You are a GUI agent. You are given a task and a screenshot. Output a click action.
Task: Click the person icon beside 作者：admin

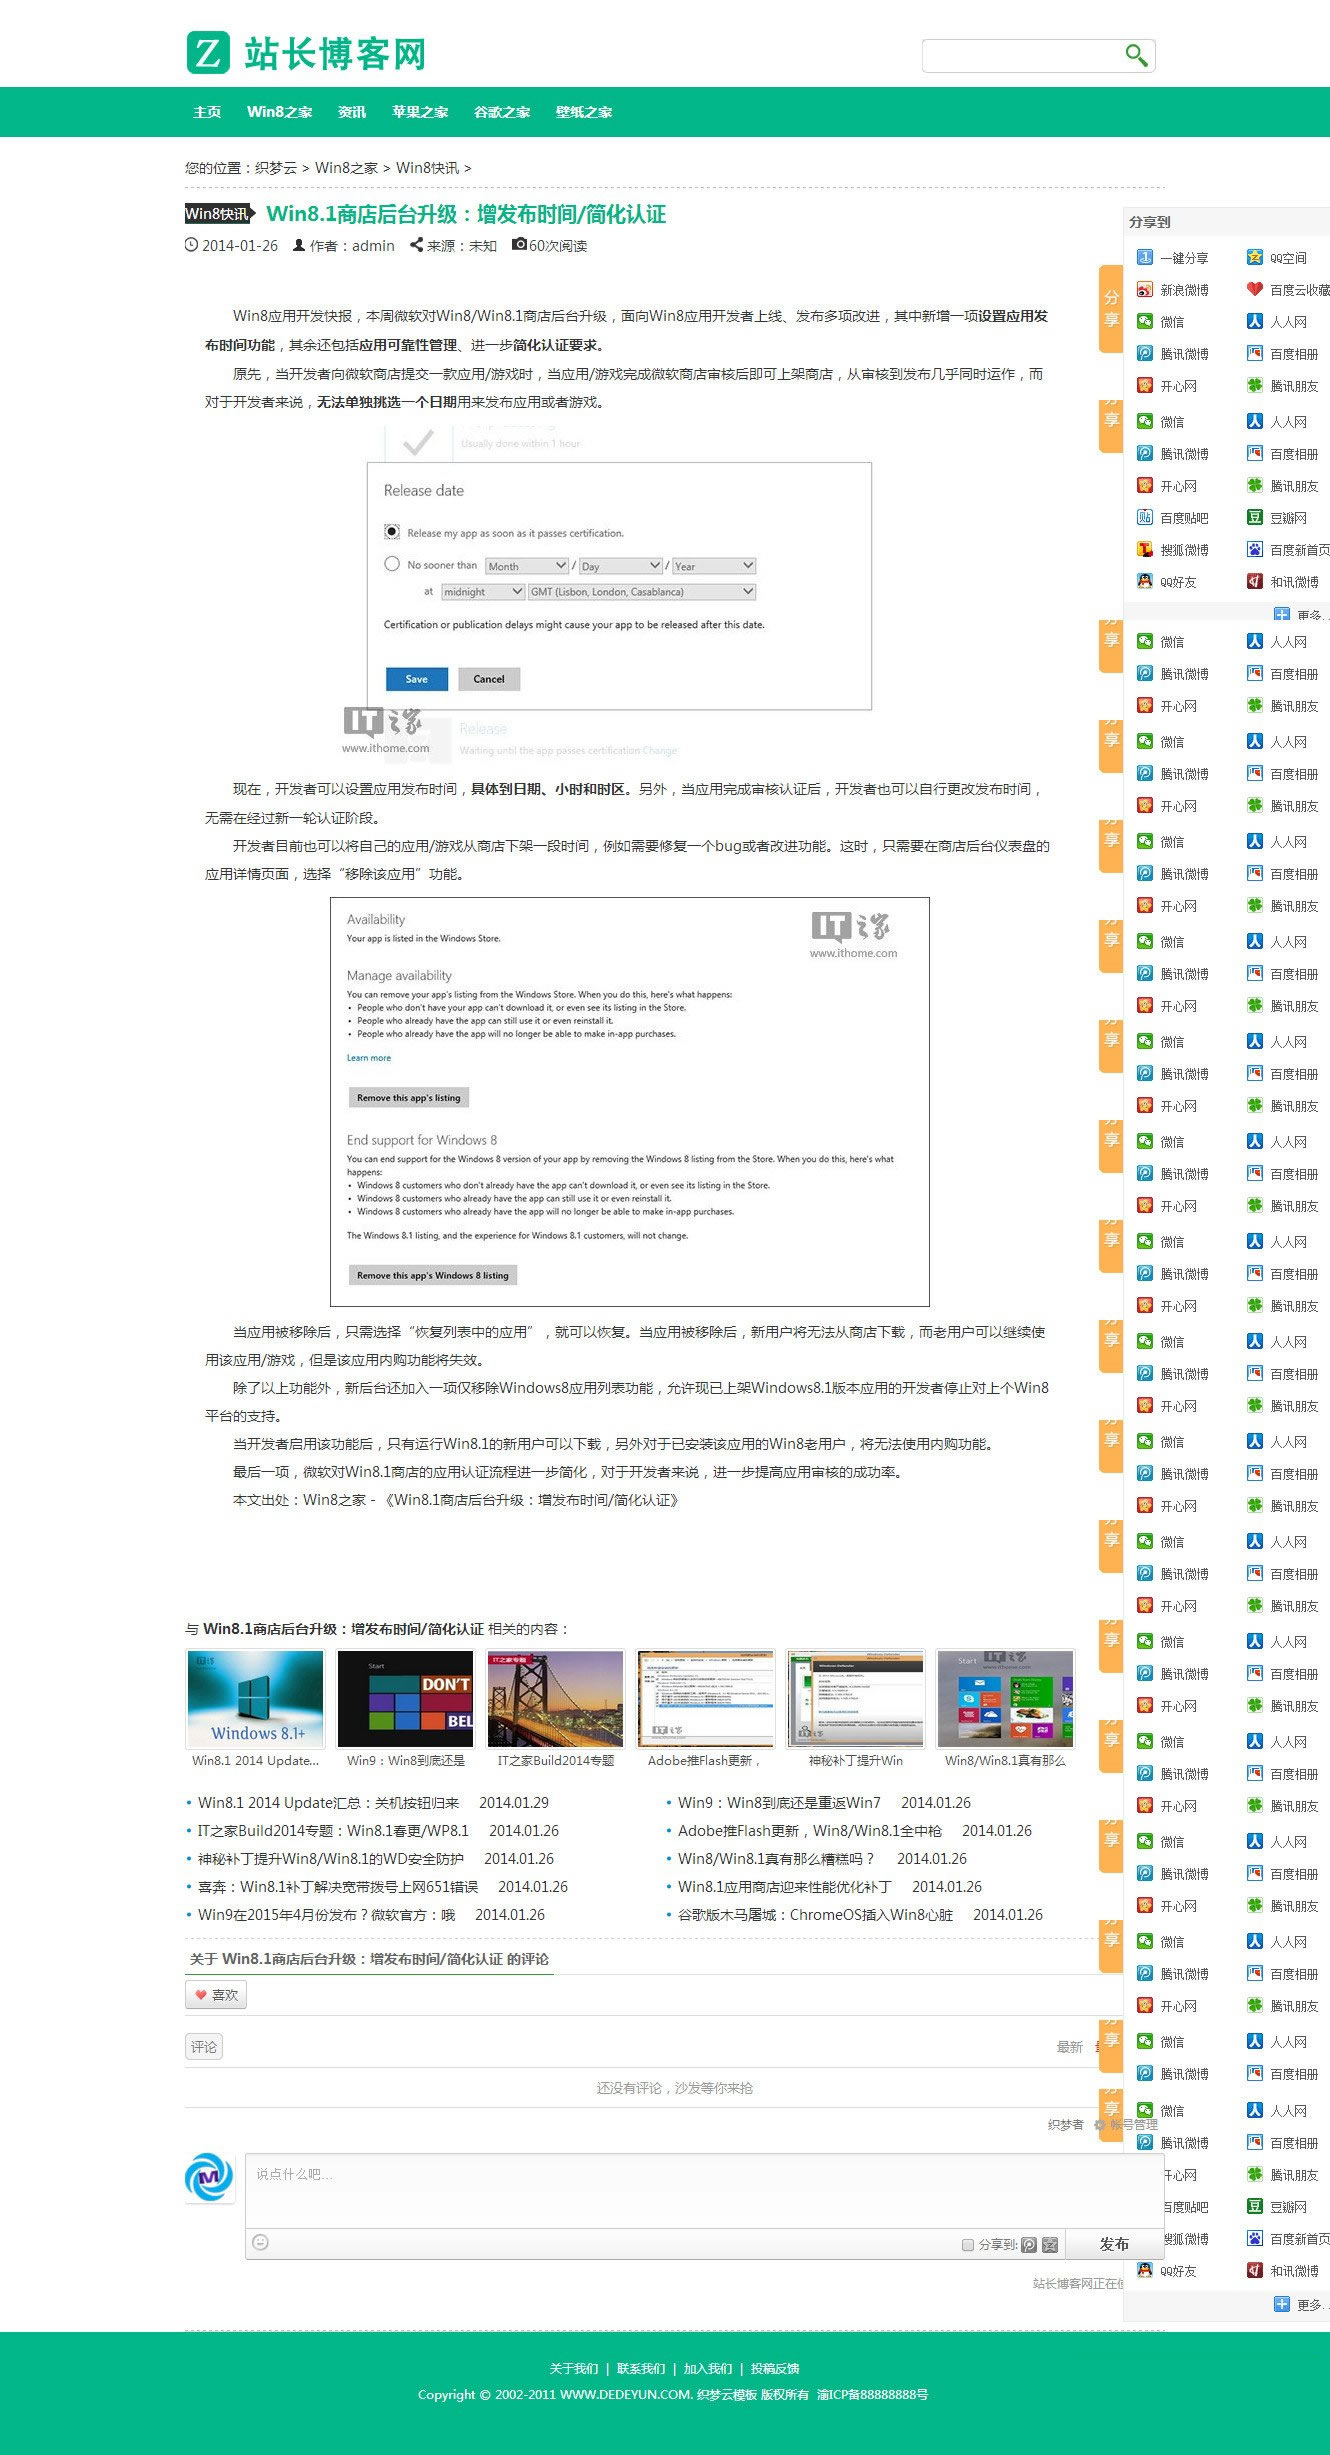(298, 245)
